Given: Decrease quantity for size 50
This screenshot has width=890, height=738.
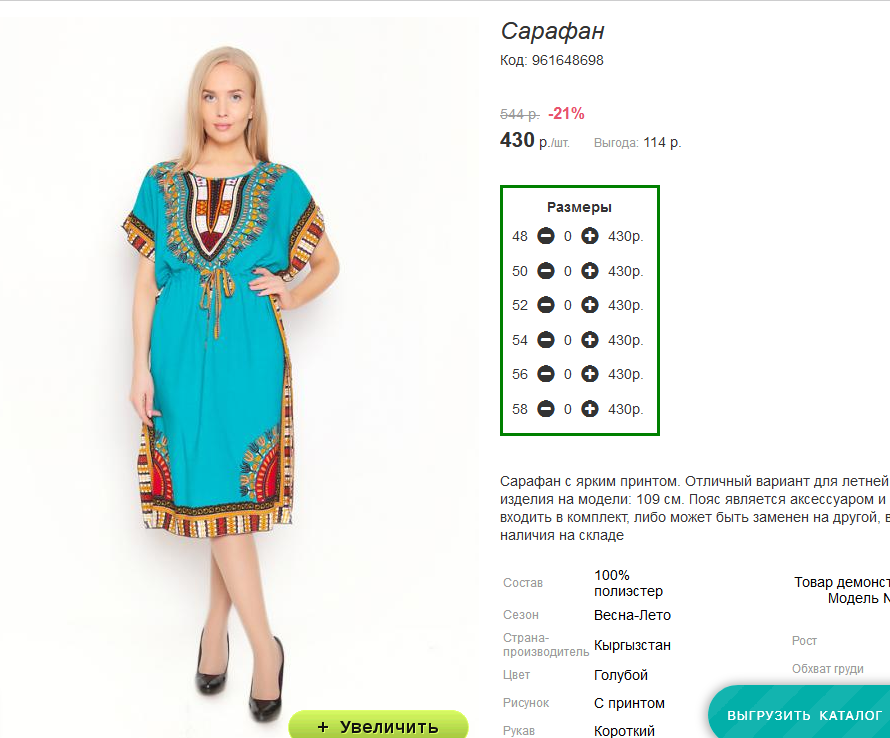Looking at the screenshot, I should (x=546, y=271).
